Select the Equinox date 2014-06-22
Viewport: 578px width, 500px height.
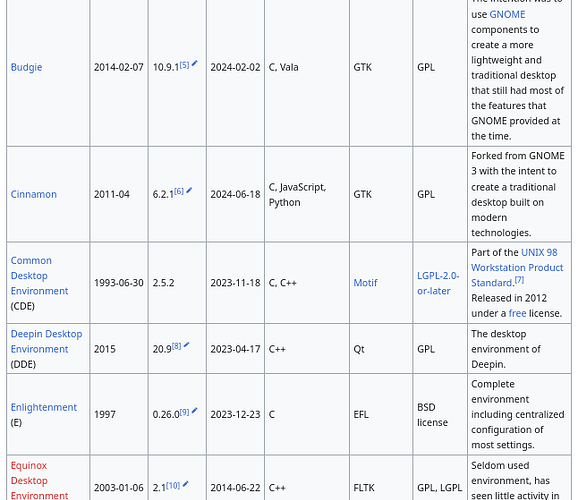pos(235,488)
